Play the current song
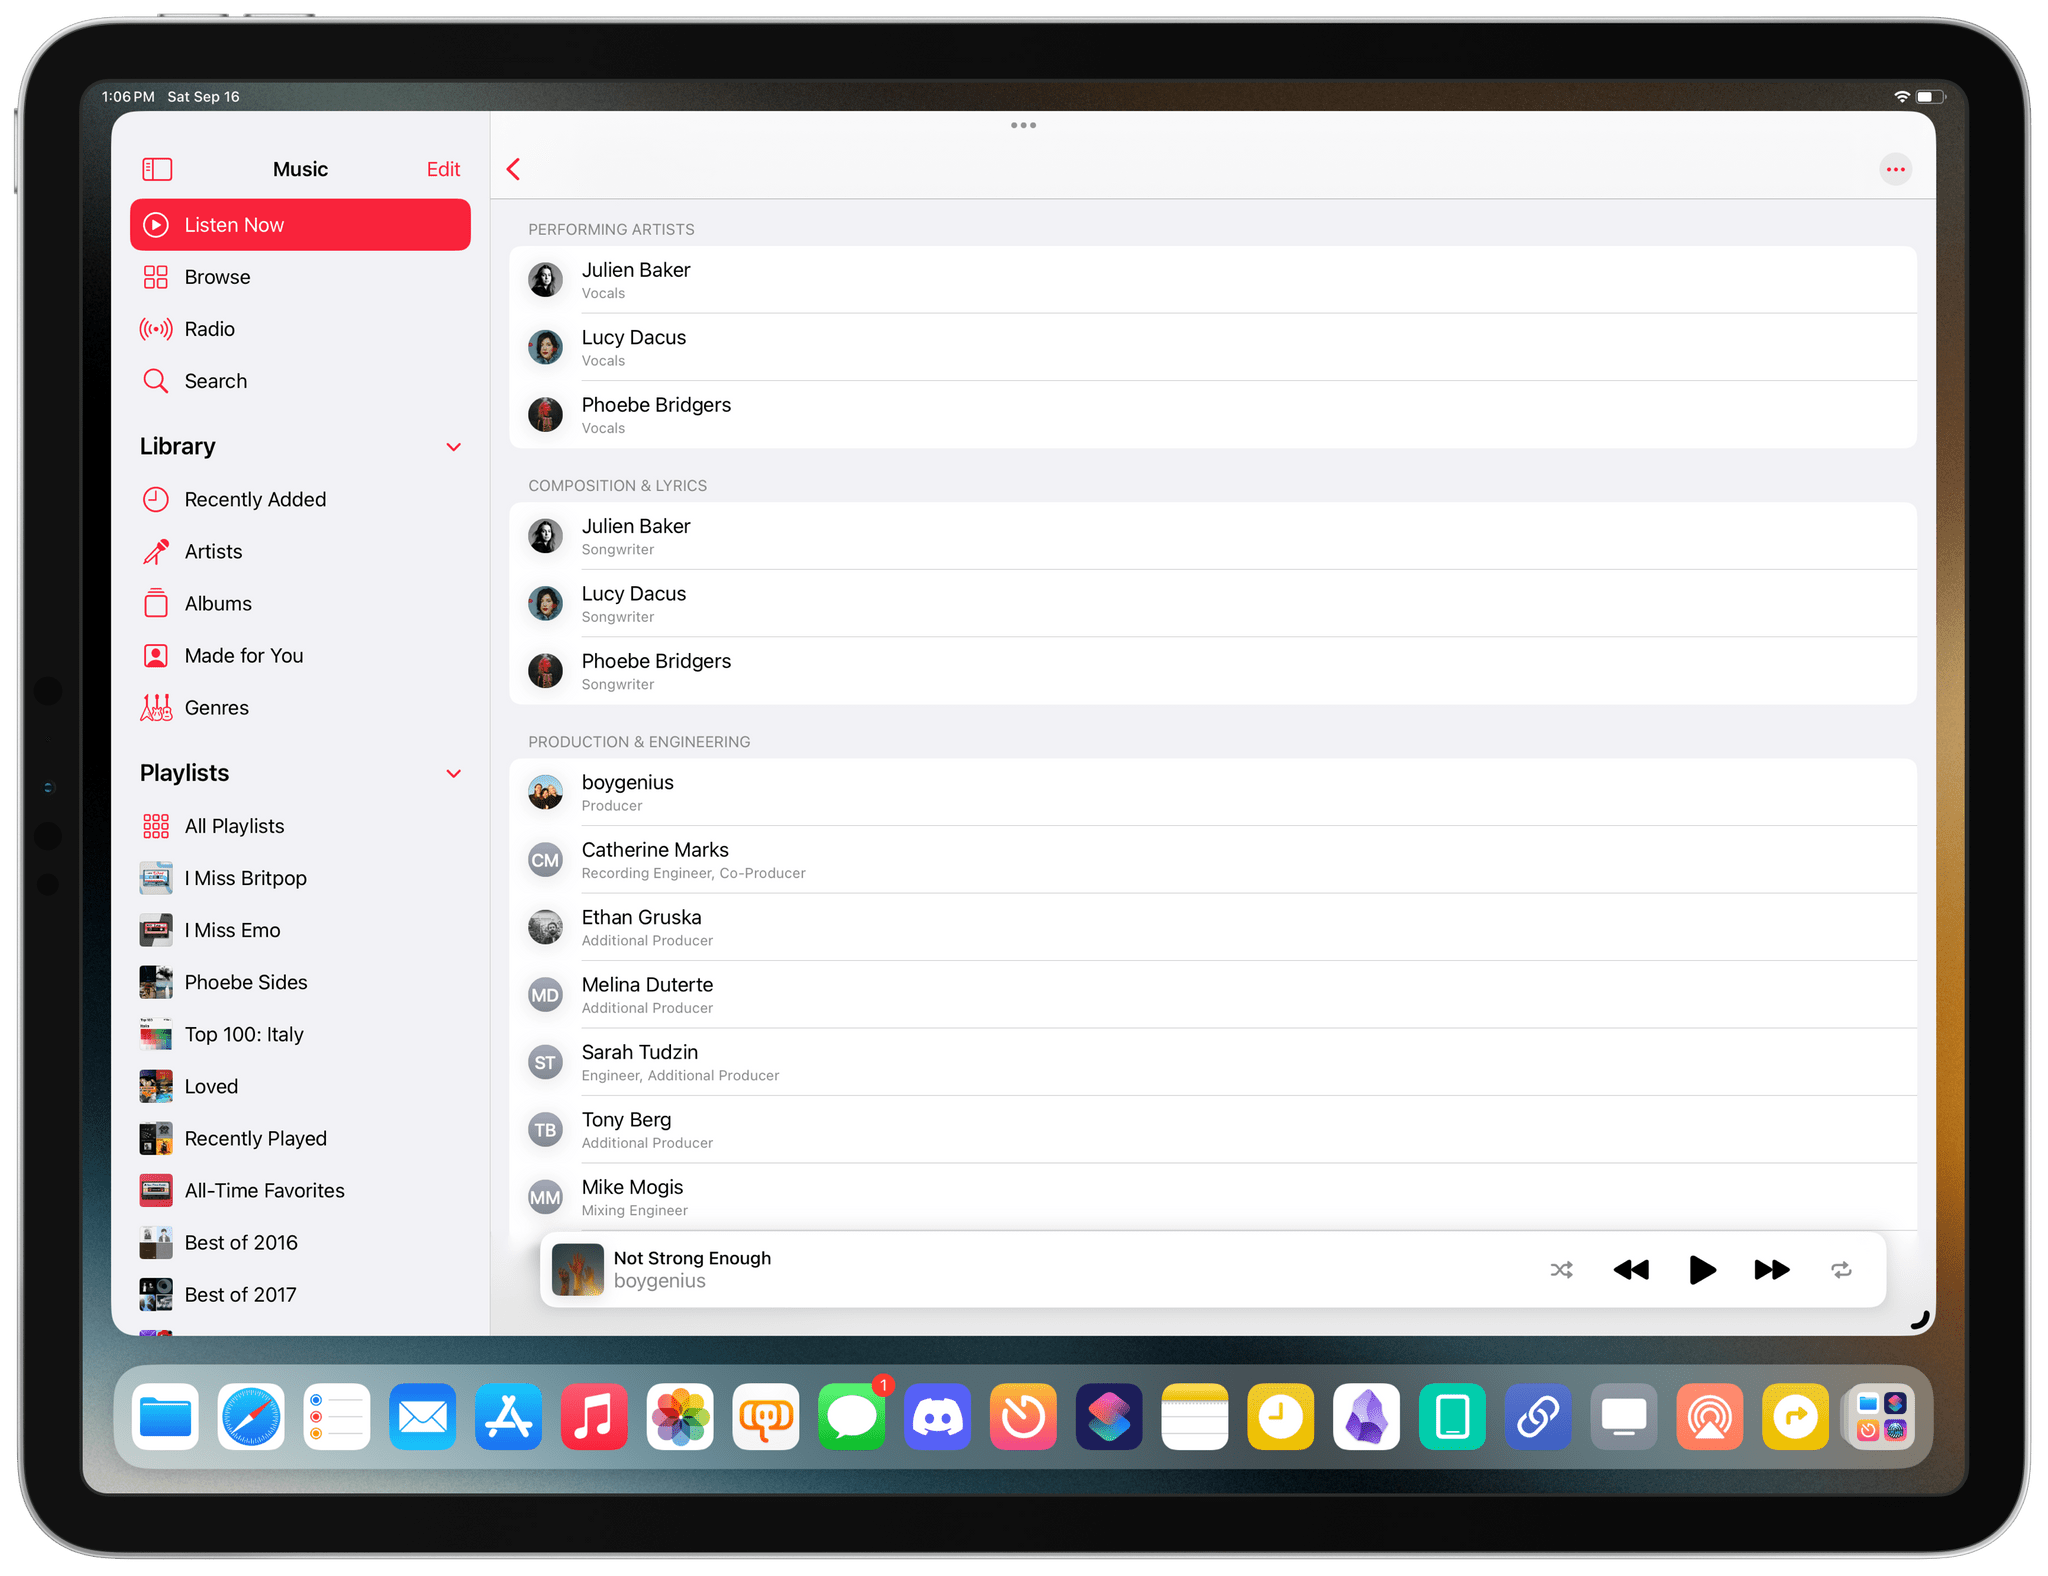 pos(1702,1270)
